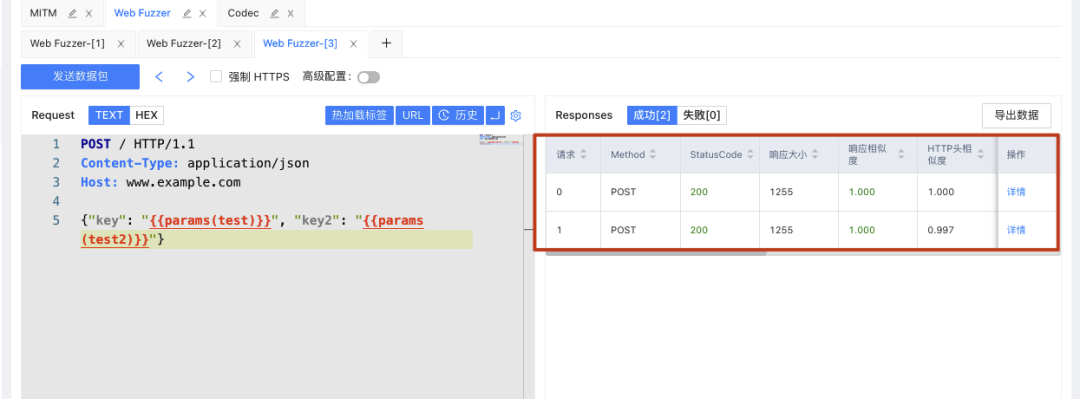This screenshot has width=1080, height=399.
Task: Open 详情 for request row 0
Action: (1016, 192)
